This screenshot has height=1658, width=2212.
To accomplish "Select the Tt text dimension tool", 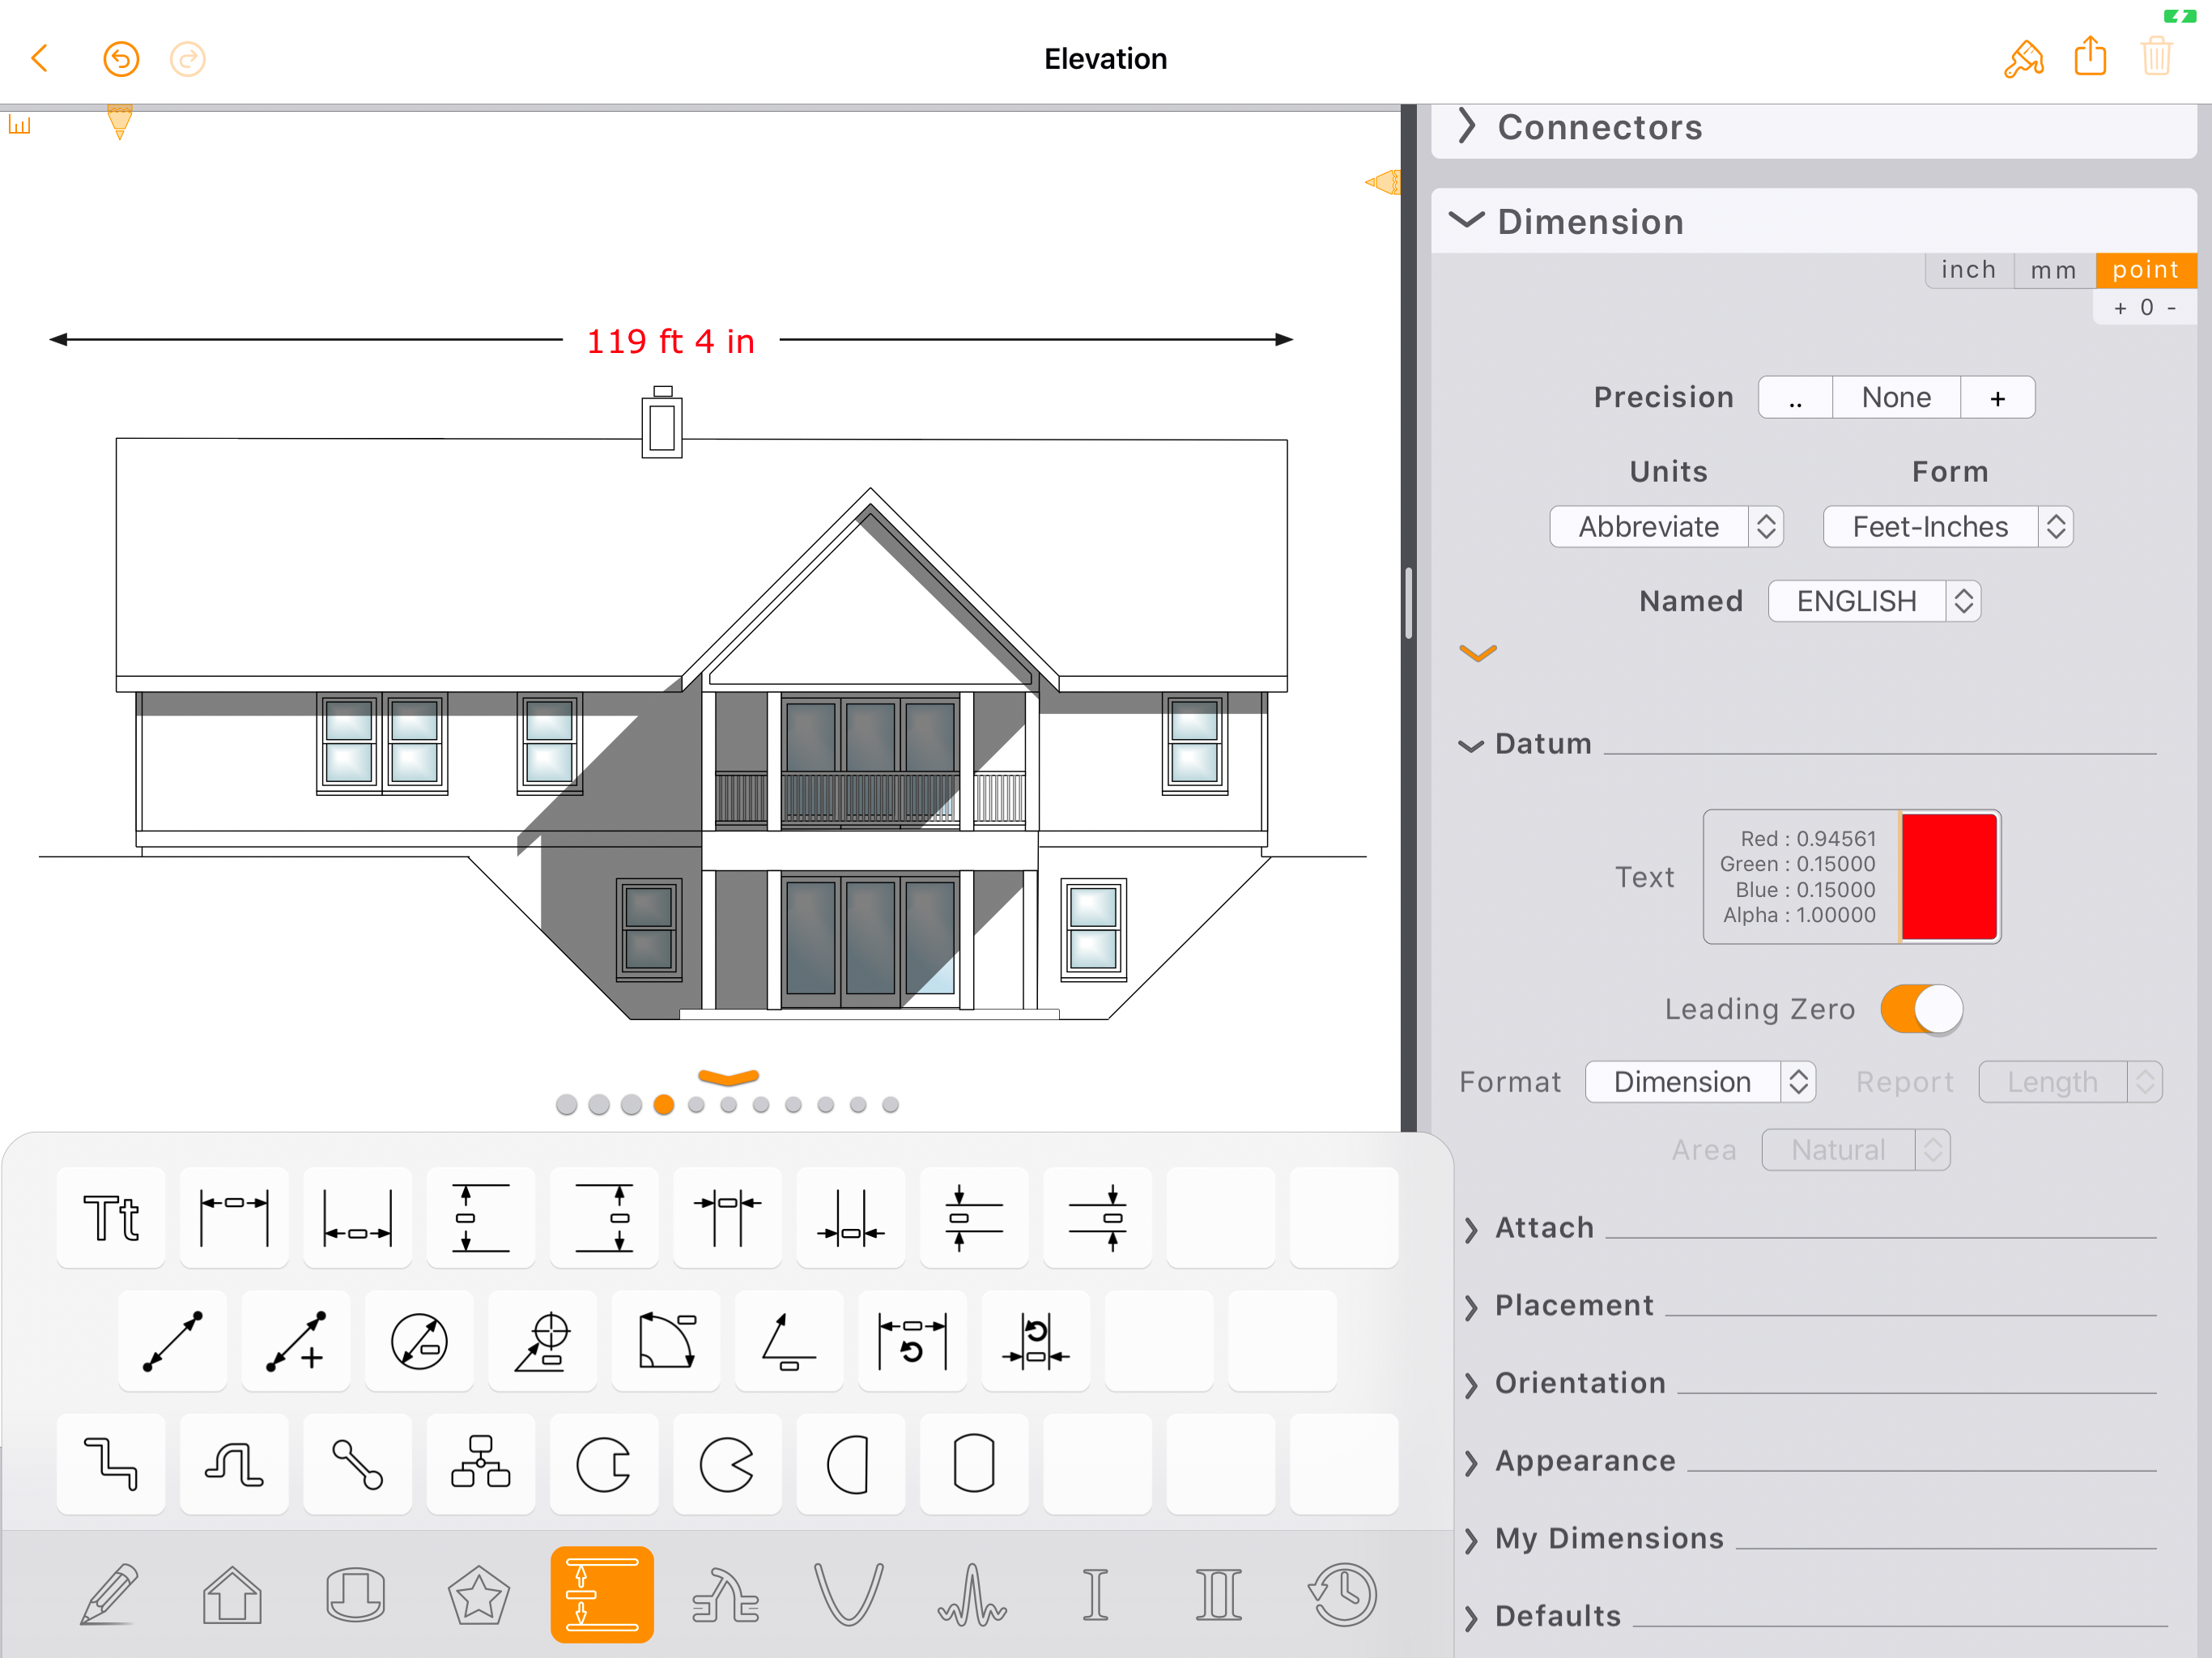I will click(111, 1217).
